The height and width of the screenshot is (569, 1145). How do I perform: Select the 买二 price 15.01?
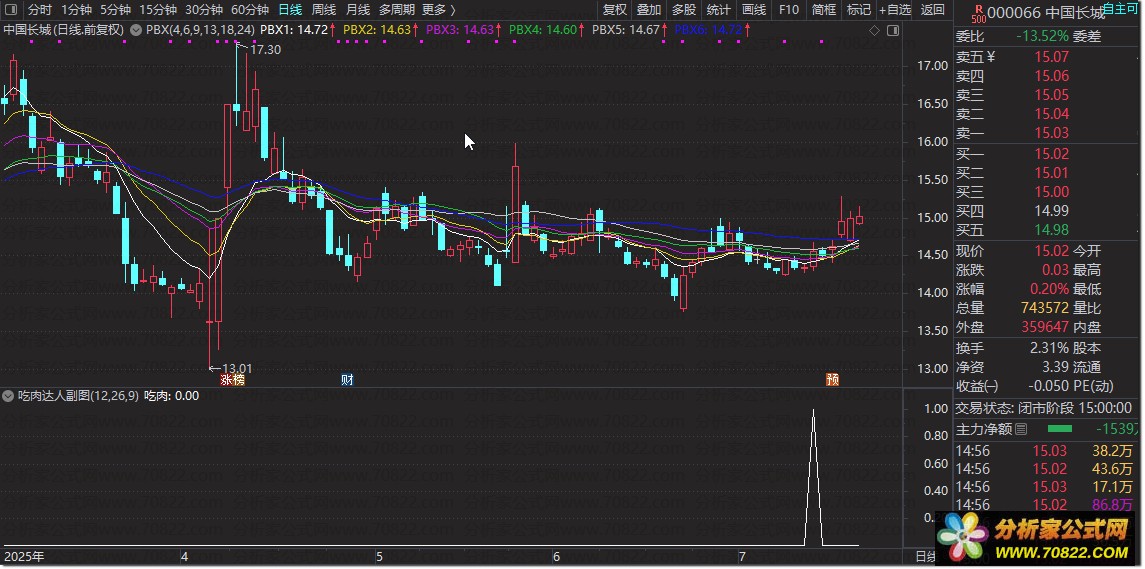click(1051, 173)
